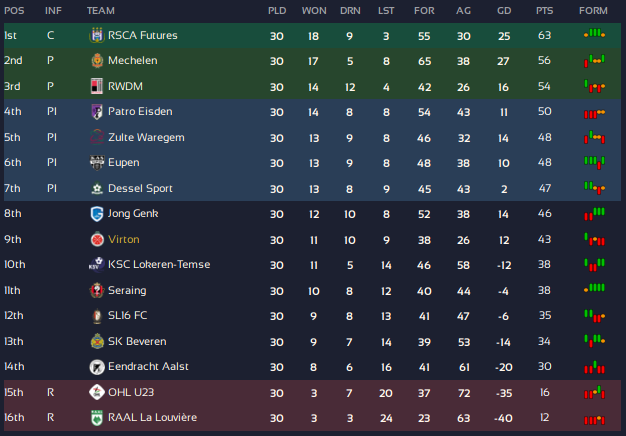Click the RAAL La Louvière badge
626x436 pixels.
pos(97,417)
